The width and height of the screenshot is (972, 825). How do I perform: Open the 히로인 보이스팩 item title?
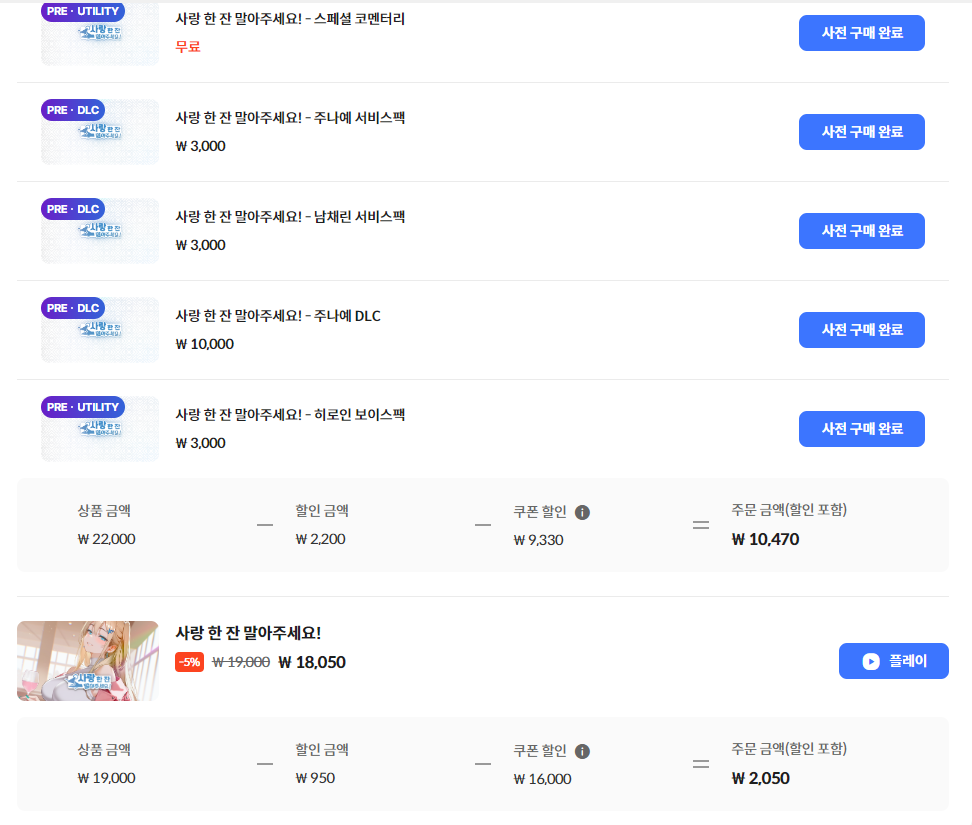point(290,415)
